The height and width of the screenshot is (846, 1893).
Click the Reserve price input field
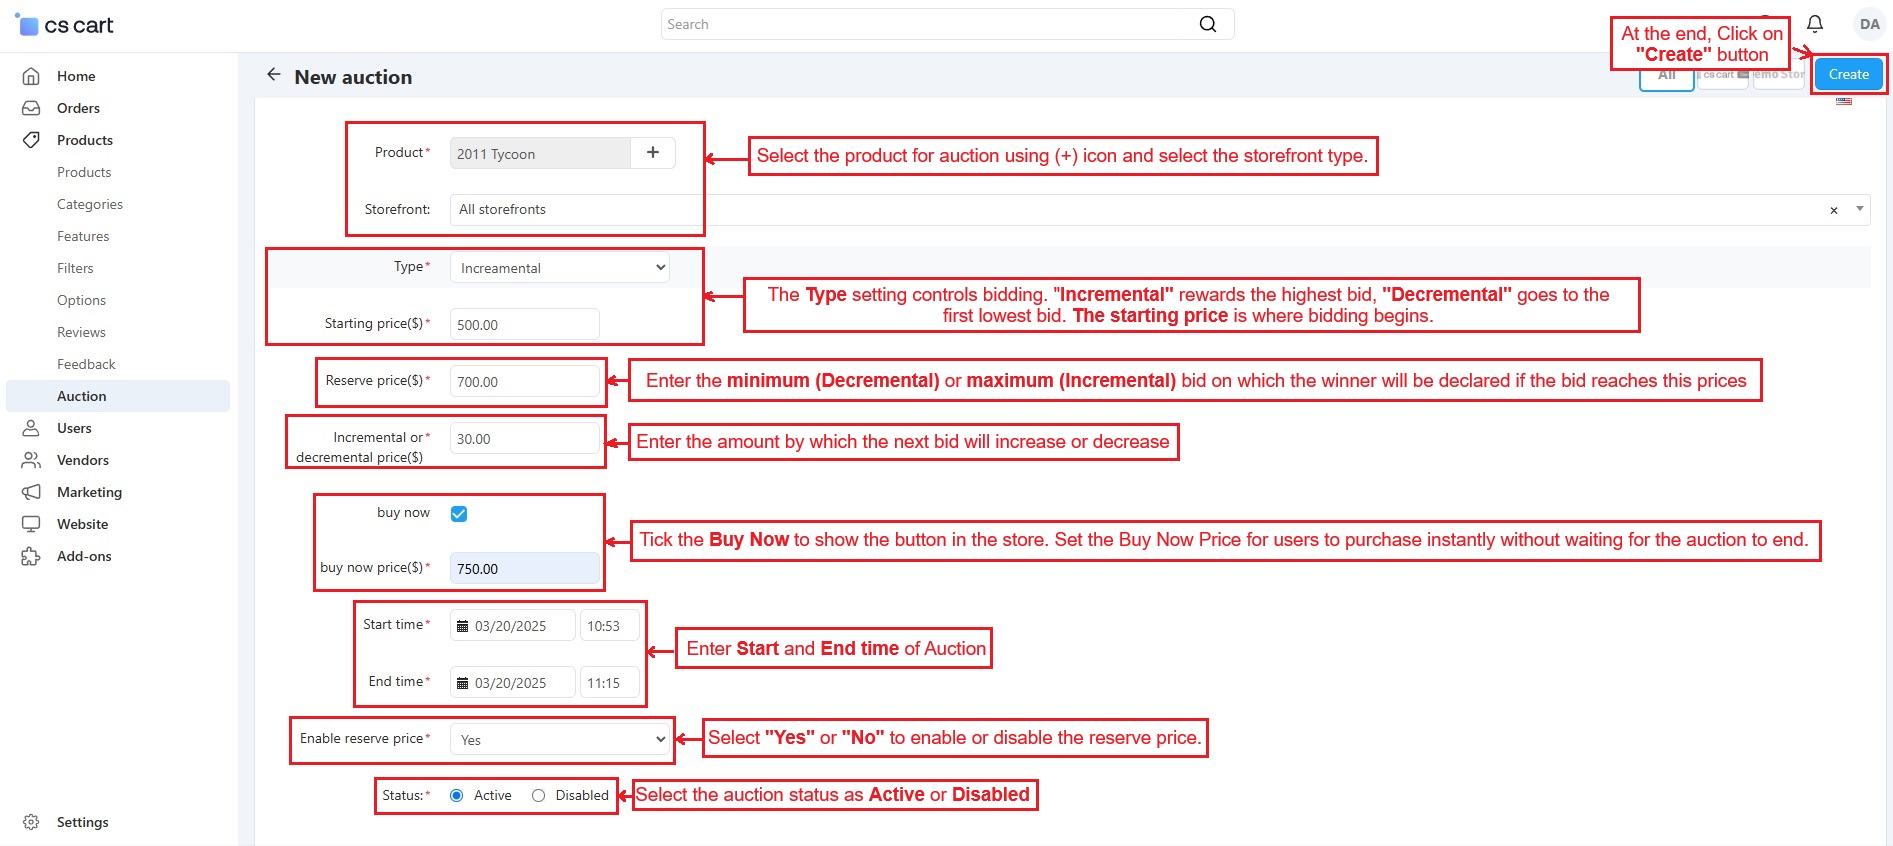click(524, 382)
